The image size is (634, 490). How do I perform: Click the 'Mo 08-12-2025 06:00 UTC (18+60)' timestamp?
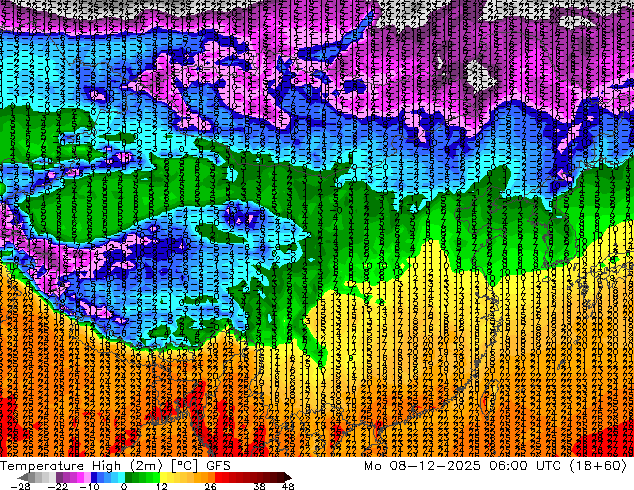(x=495, y=466)
